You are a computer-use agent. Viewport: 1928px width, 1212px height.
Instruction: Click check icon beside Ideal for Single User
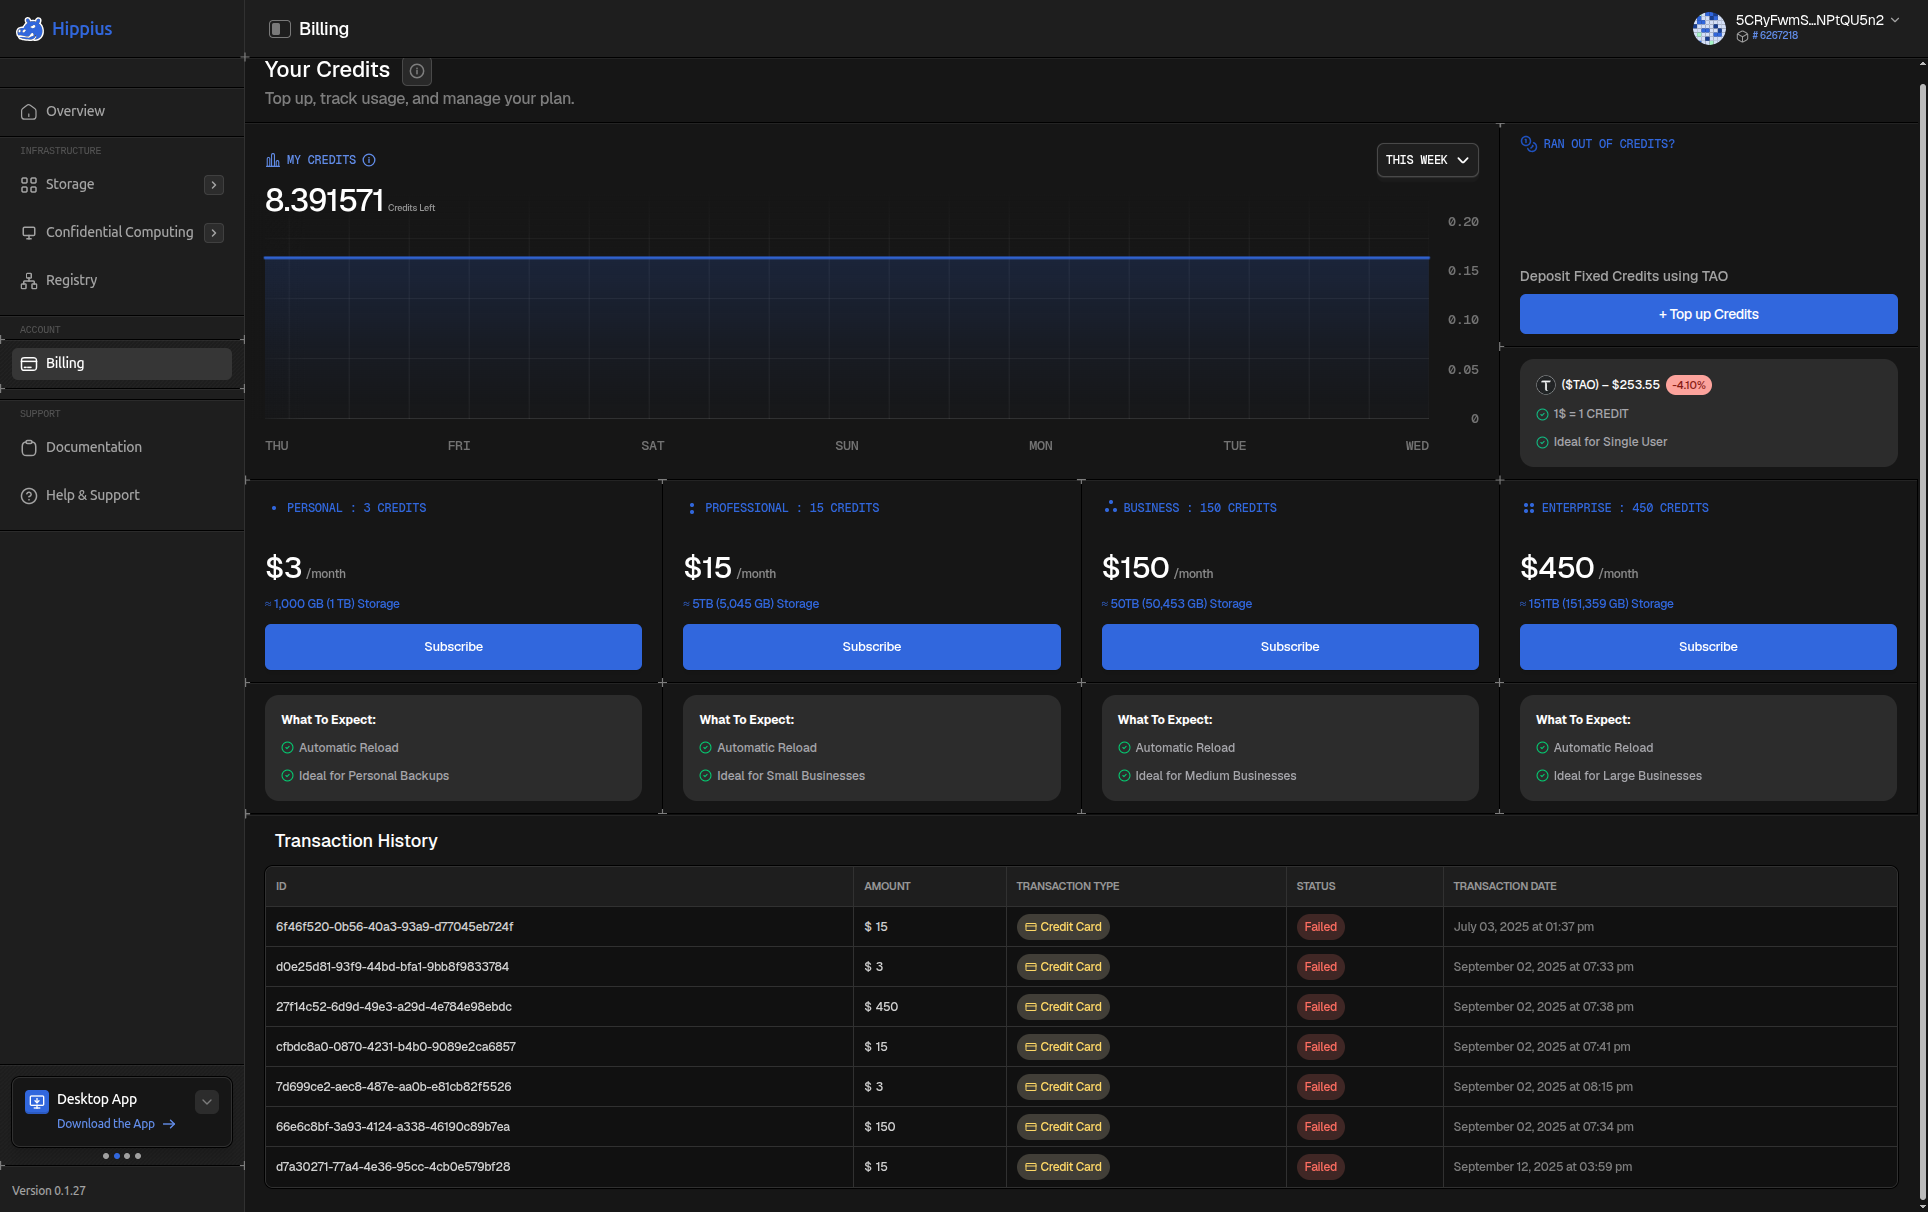[1543, 442]
